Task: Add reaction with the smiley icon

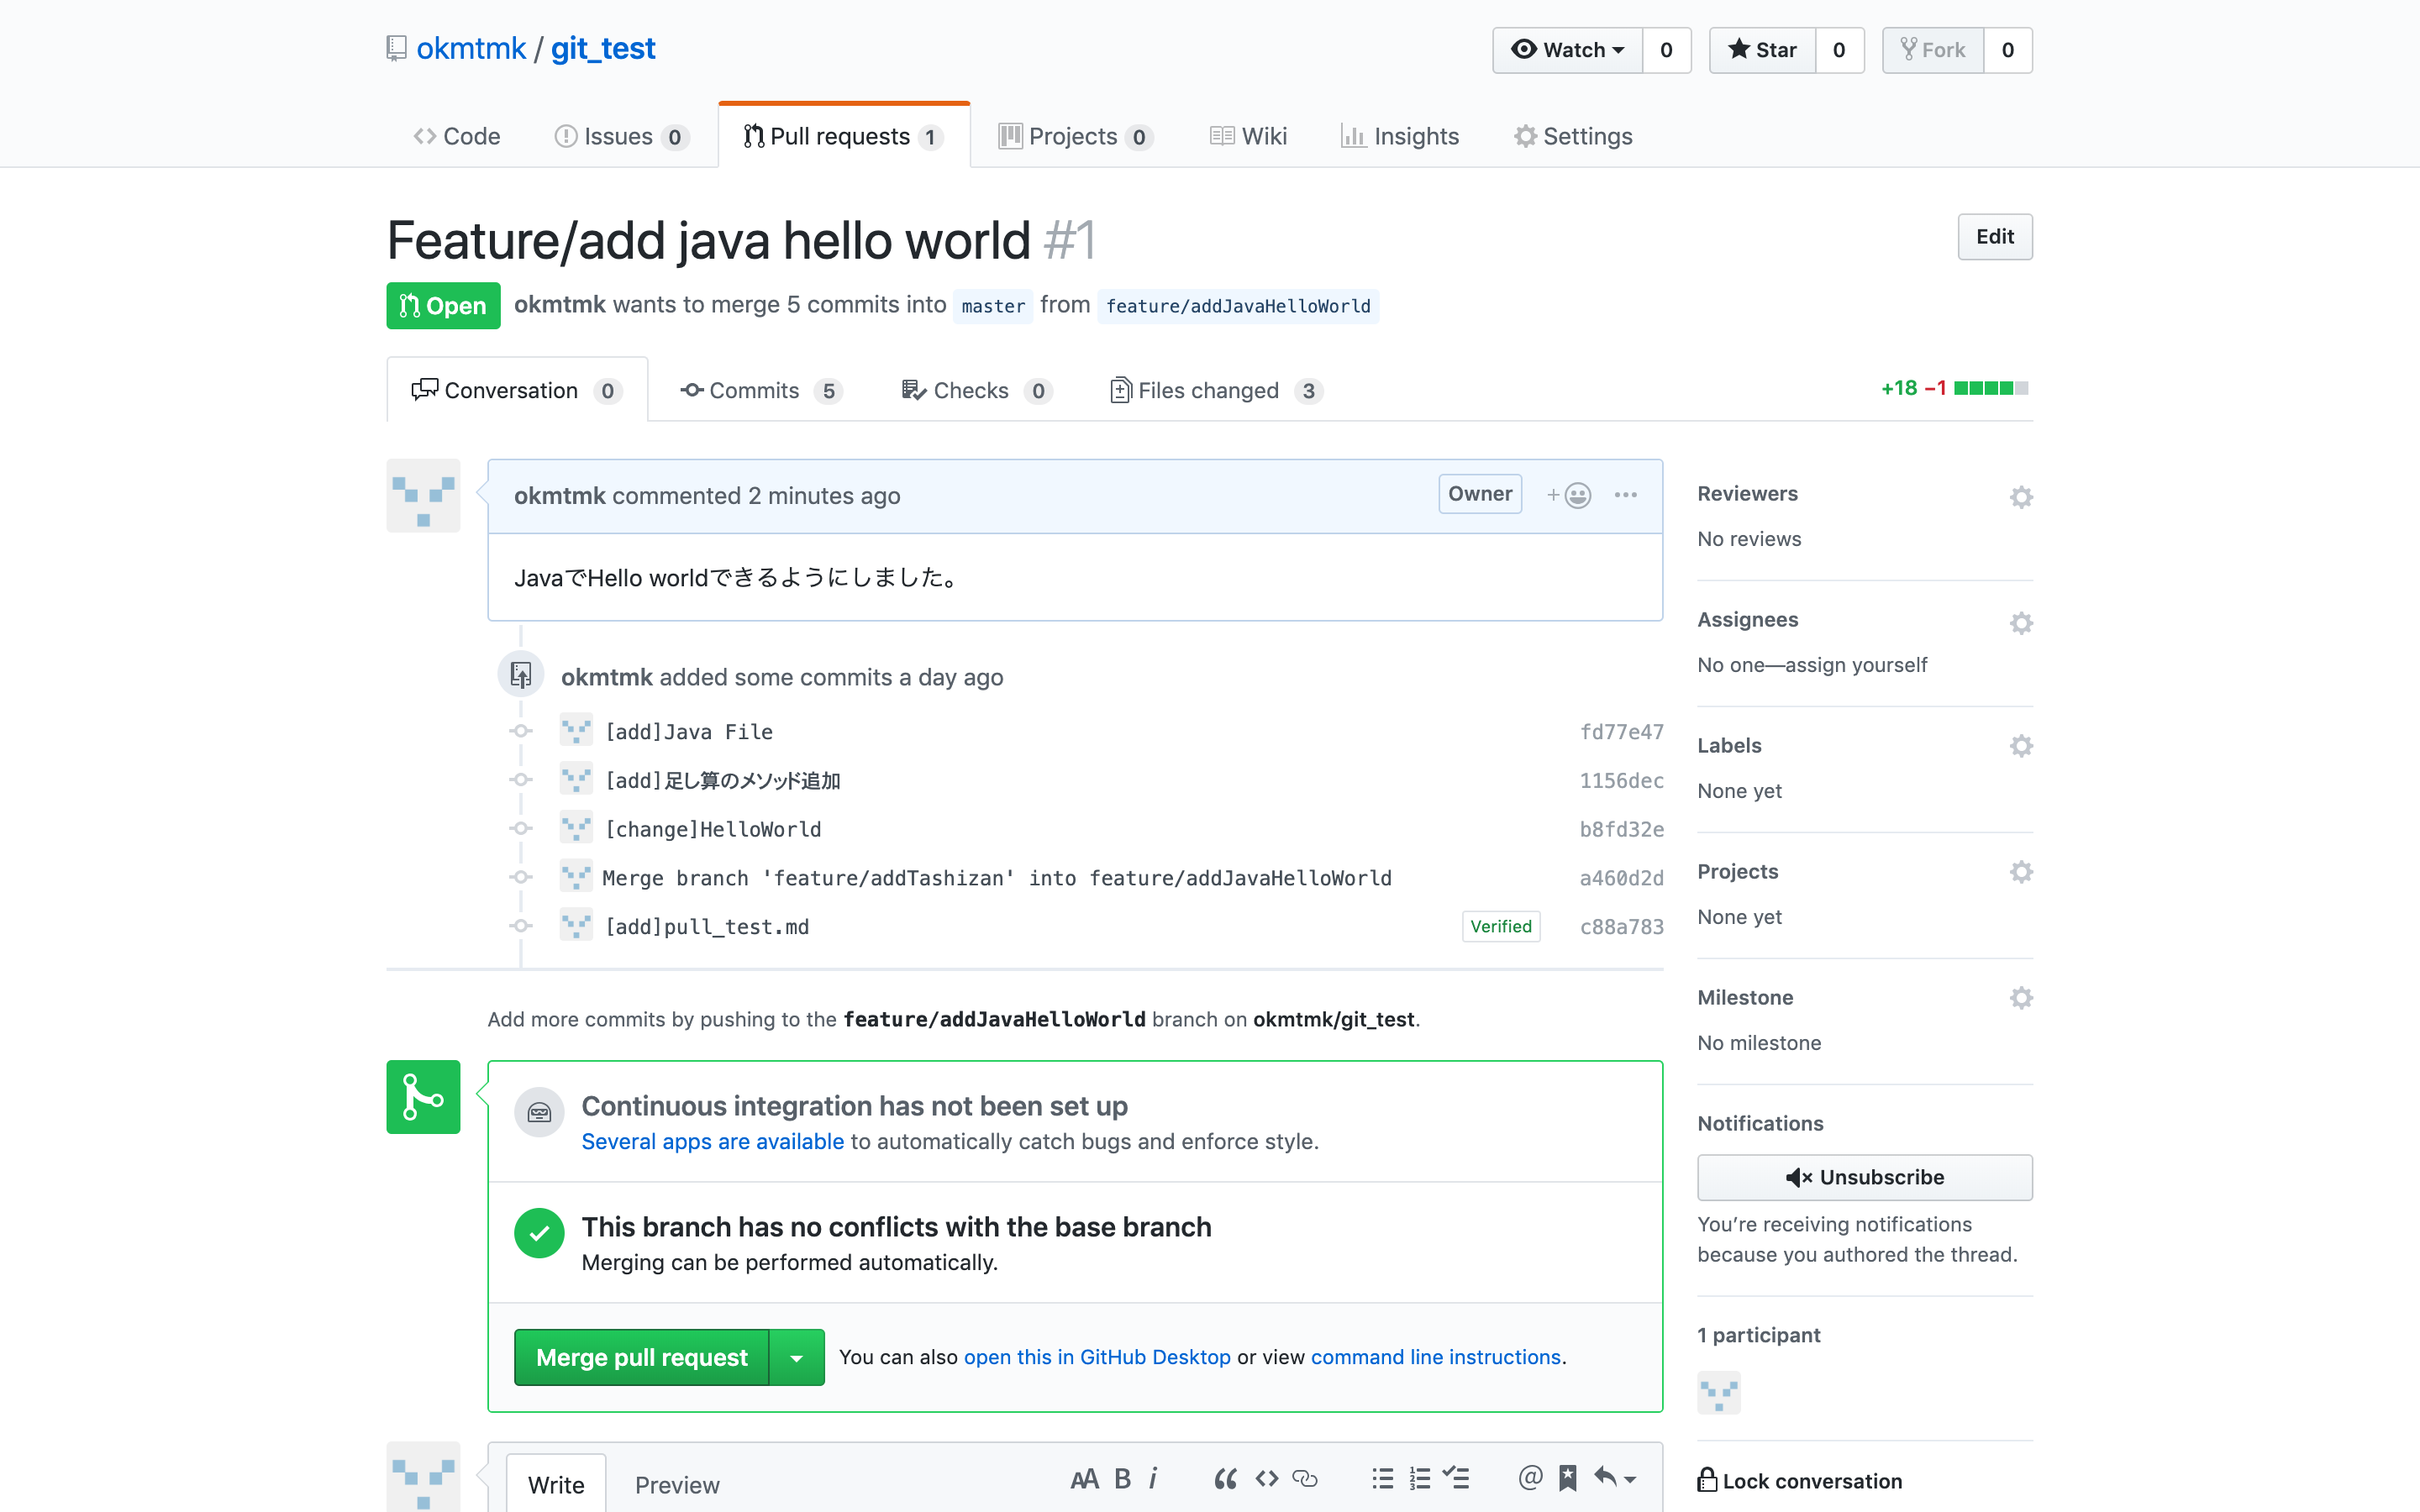Action: (x=1569, y=495)
